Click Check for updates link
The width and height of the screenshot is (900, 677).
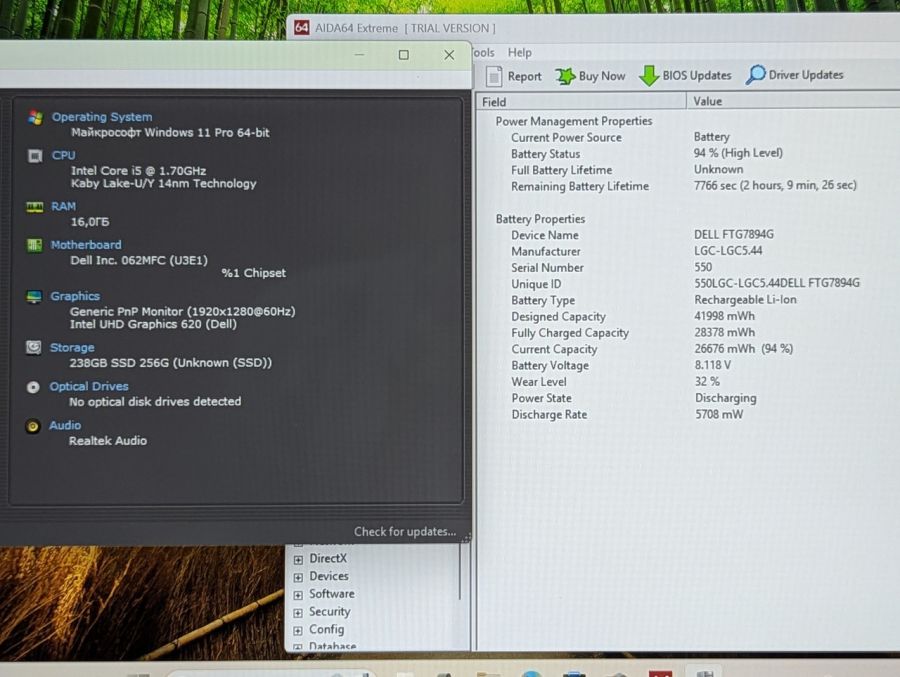pos(405,532)
